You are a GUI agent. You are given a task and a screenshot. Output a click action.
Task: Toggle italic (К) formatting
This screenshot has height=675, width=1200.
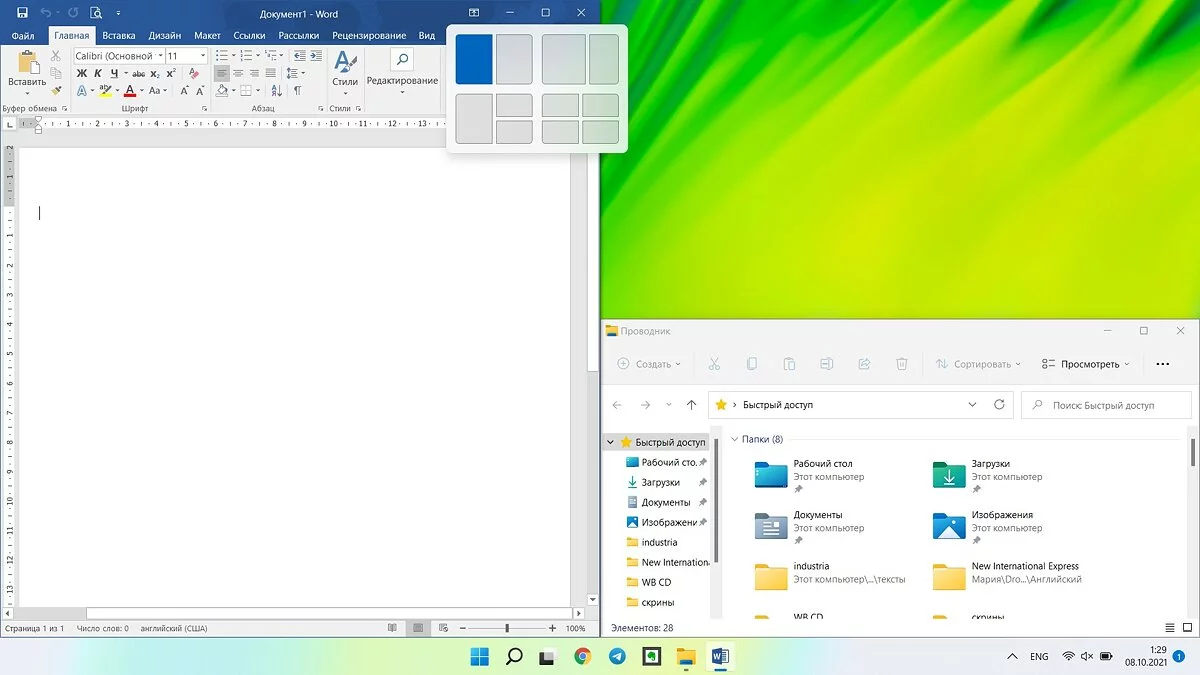(x=98, y=73)
